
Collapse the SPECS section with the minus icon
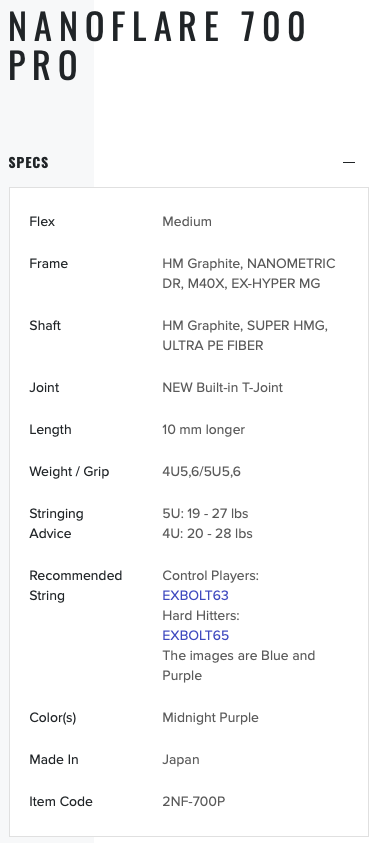tap(349, 162)
